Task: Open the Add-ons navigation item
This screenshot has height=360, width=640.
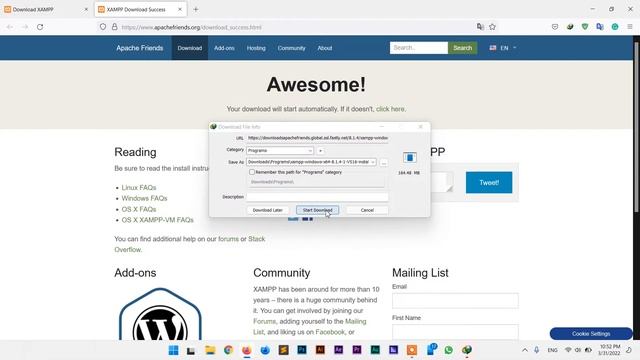Action: [x=224, y=48]
